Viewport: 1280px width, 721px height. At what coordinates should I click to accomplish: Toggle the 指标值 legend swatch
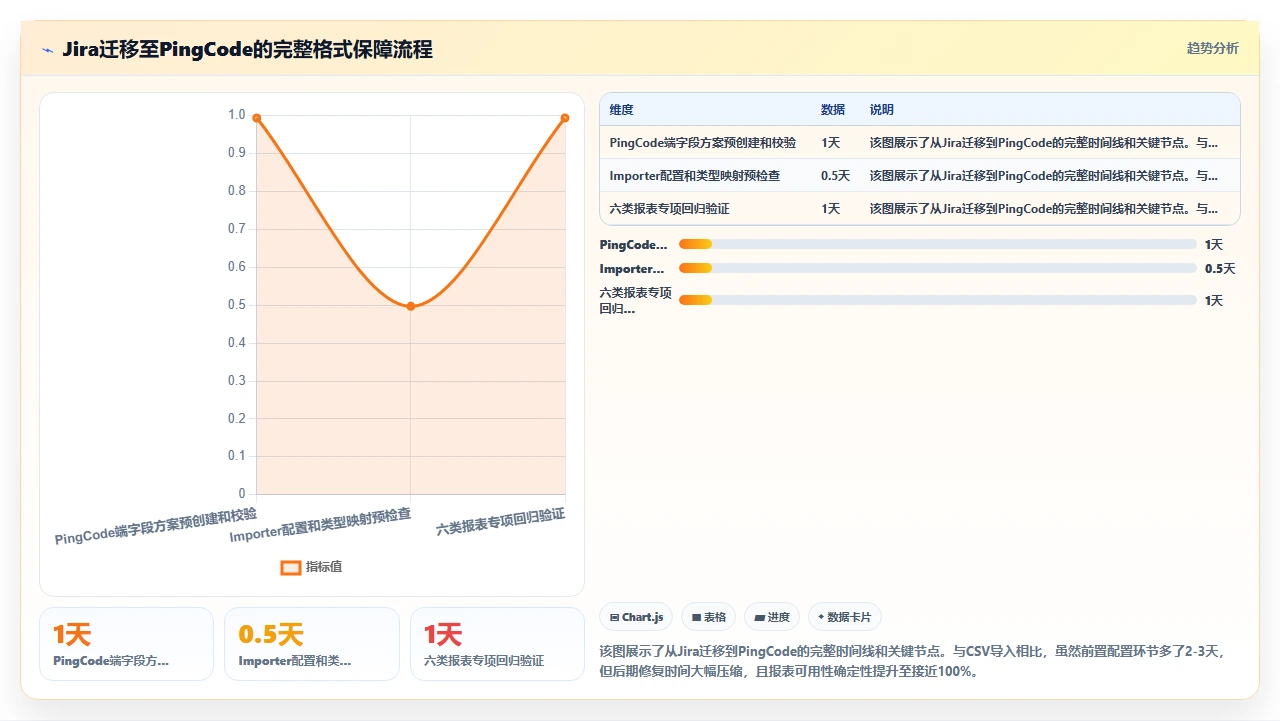pos(291,567)
